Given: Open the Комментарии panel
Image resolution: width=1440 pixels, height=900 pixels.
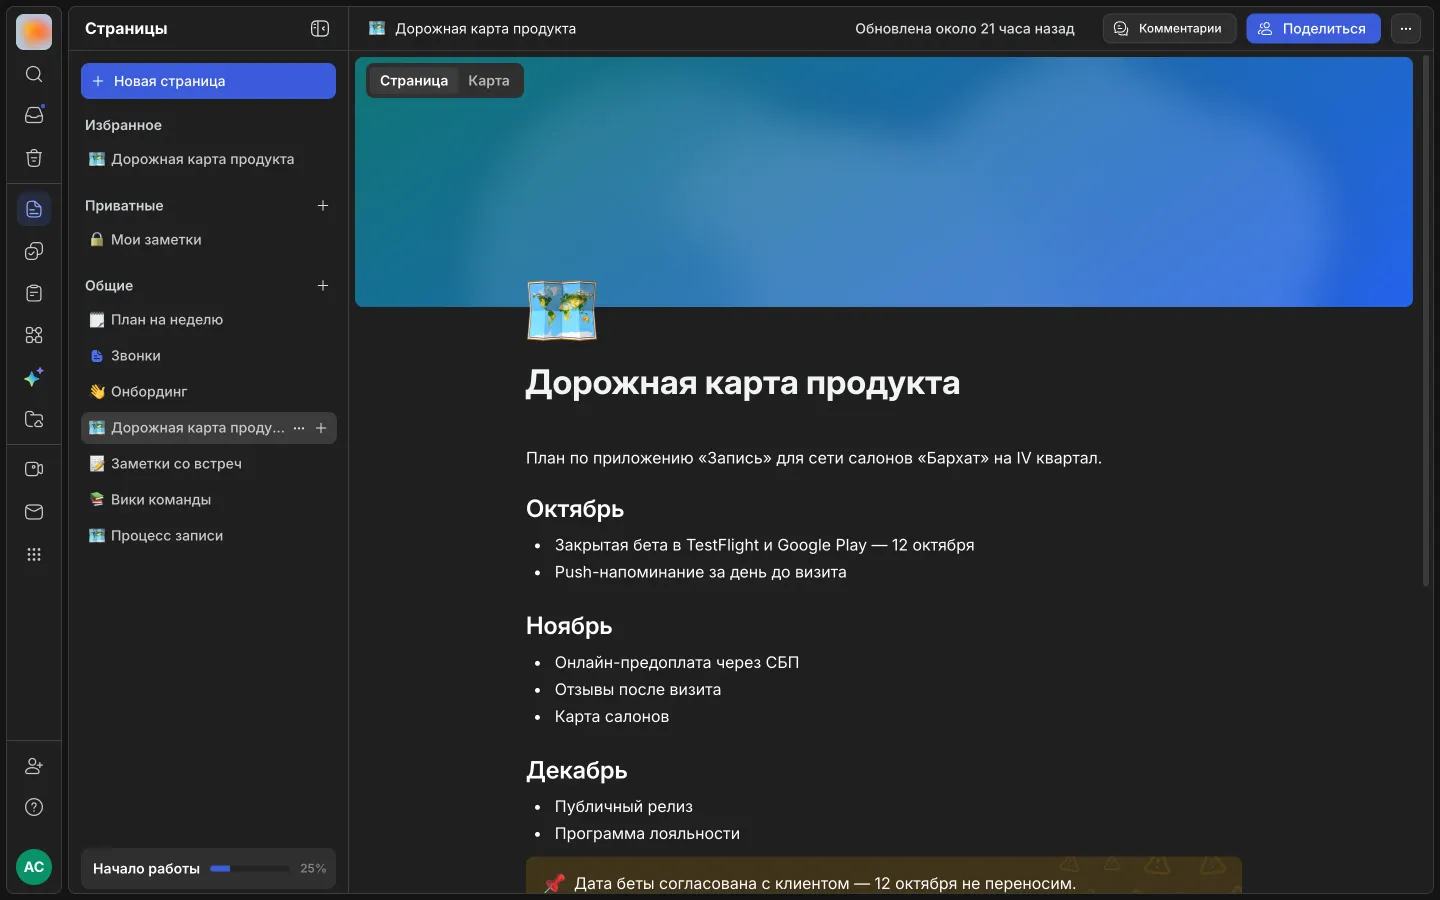Looking at the screenshot, I should 1169,29.
